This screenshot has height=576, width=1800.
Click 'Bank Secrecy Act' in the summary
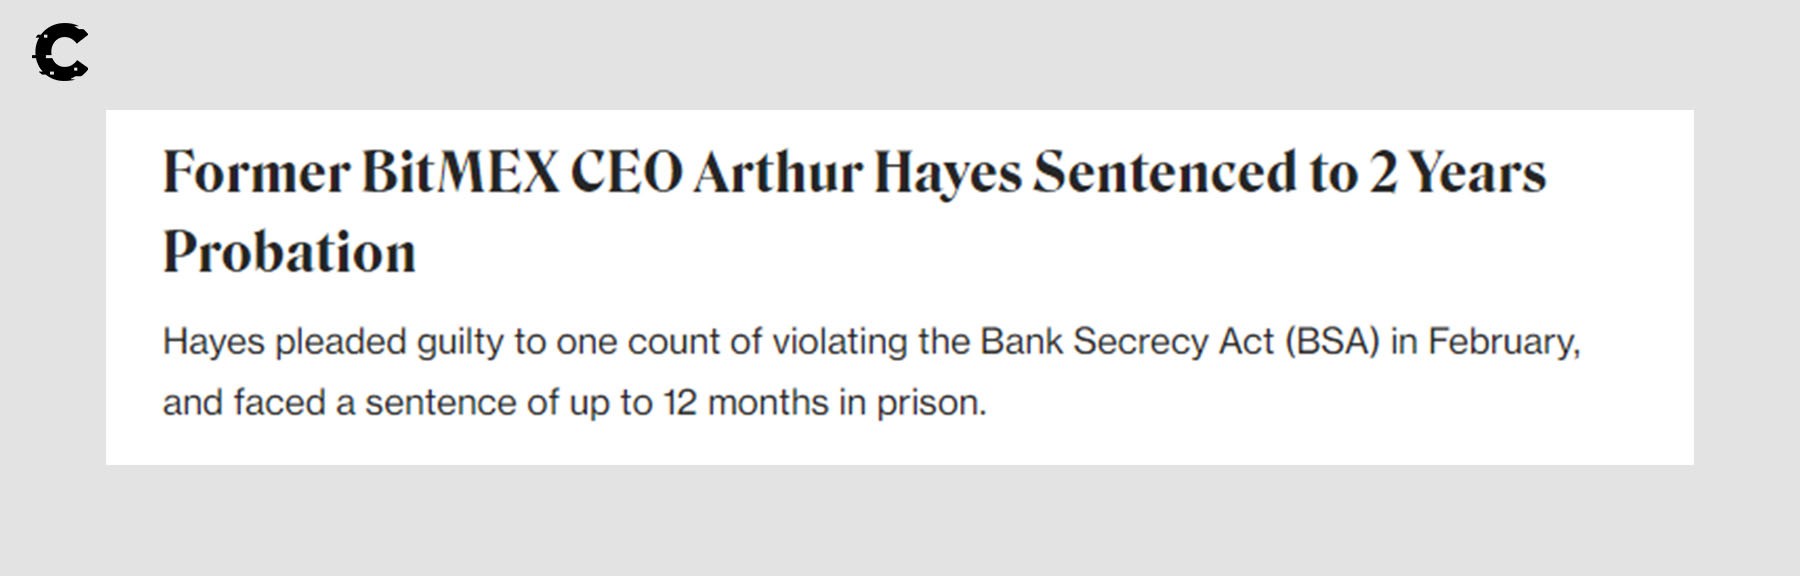point(1126,342)
